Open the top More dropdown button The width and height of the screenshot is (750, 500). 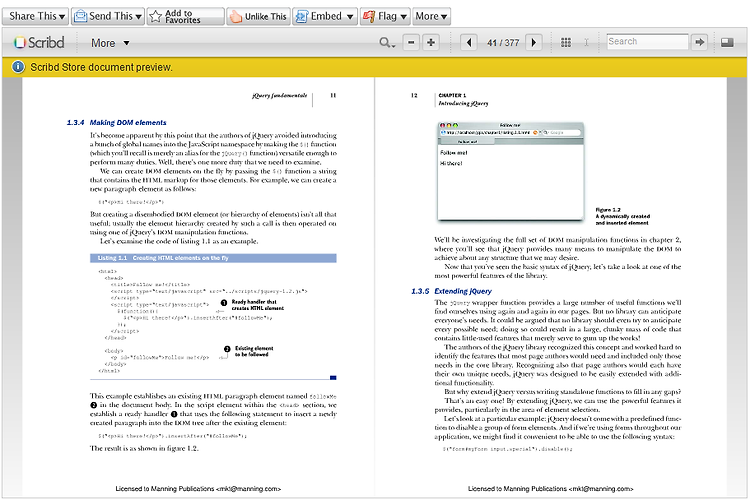(x=431, y=16)
